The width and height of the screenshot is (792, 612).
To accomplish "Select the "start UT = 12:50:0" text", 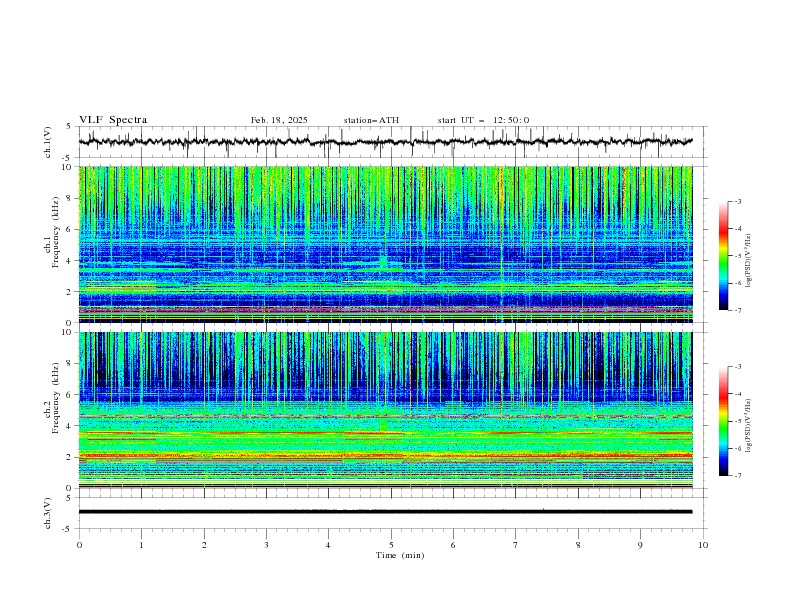I will [483, 120].
